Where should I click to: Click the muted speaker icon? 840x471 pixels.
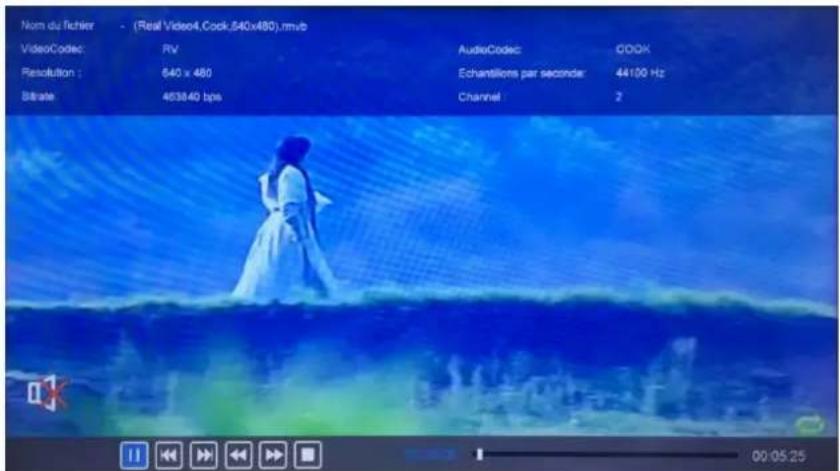(47, 393)
